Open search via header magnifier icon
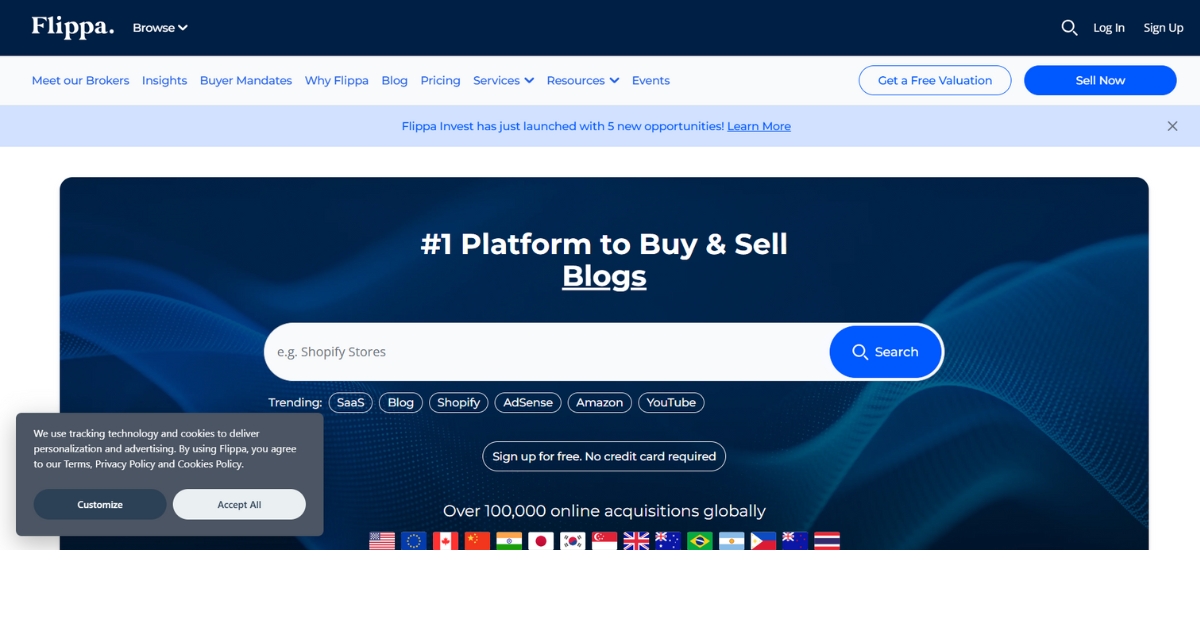 (x=1069, y=28)
